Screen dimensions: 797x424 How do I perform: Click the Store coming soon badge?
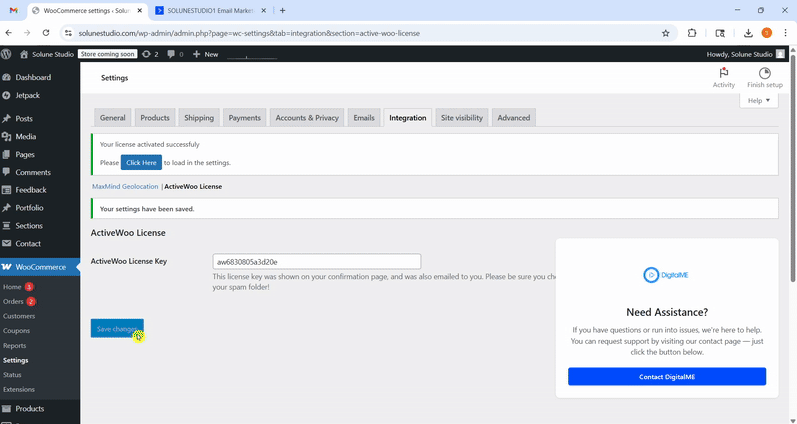coord(107,54)
